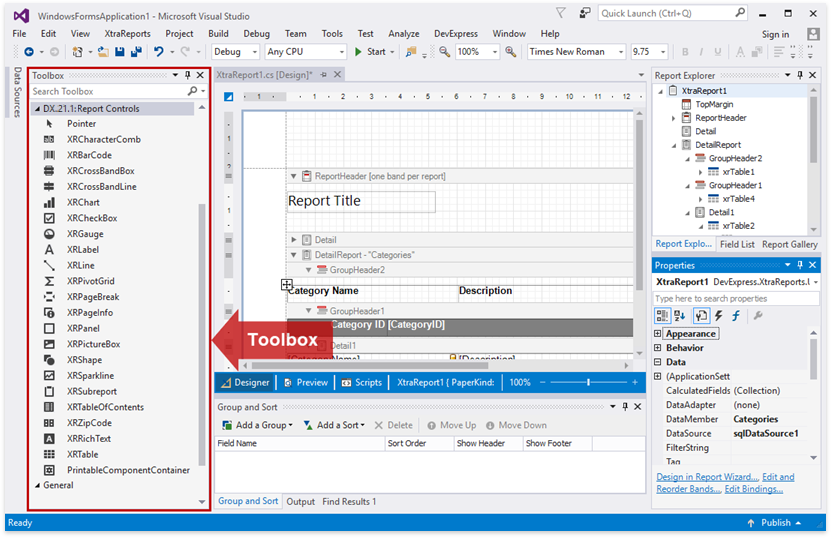This screenshot has width=831, height=538.
Task: Click the Edit Bindings link
Action: tap(754, 489)
